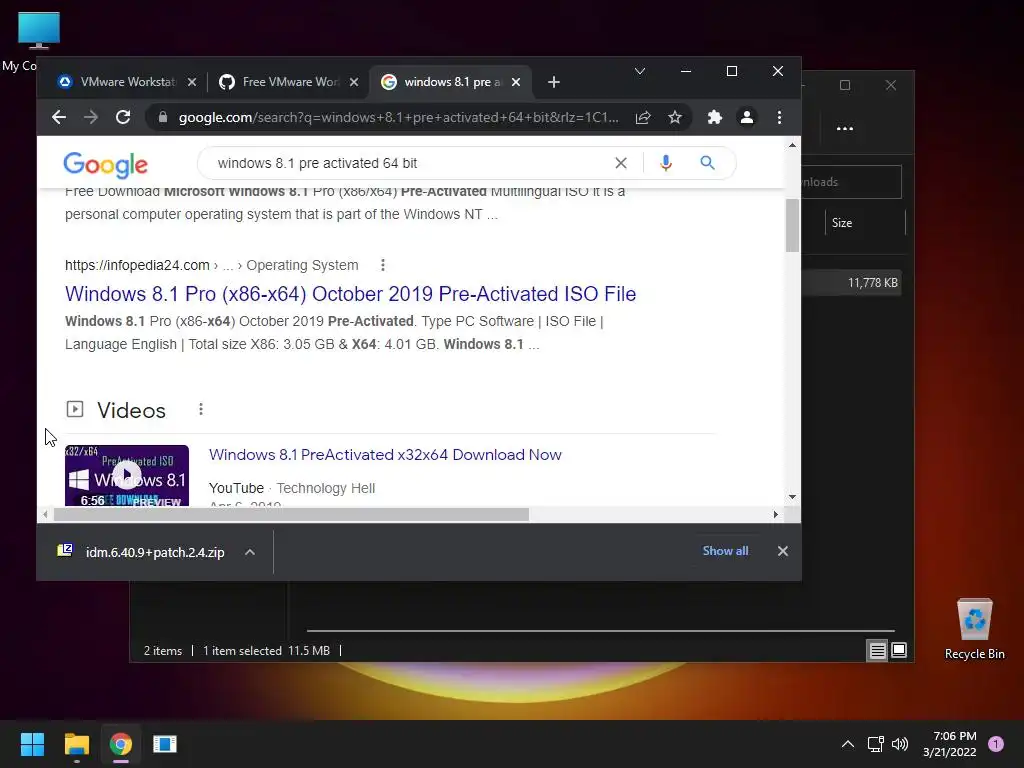Viewport: 1024px width, 768px height.
Task: Close the VMware Workstation tab
Action: [192, 82]
